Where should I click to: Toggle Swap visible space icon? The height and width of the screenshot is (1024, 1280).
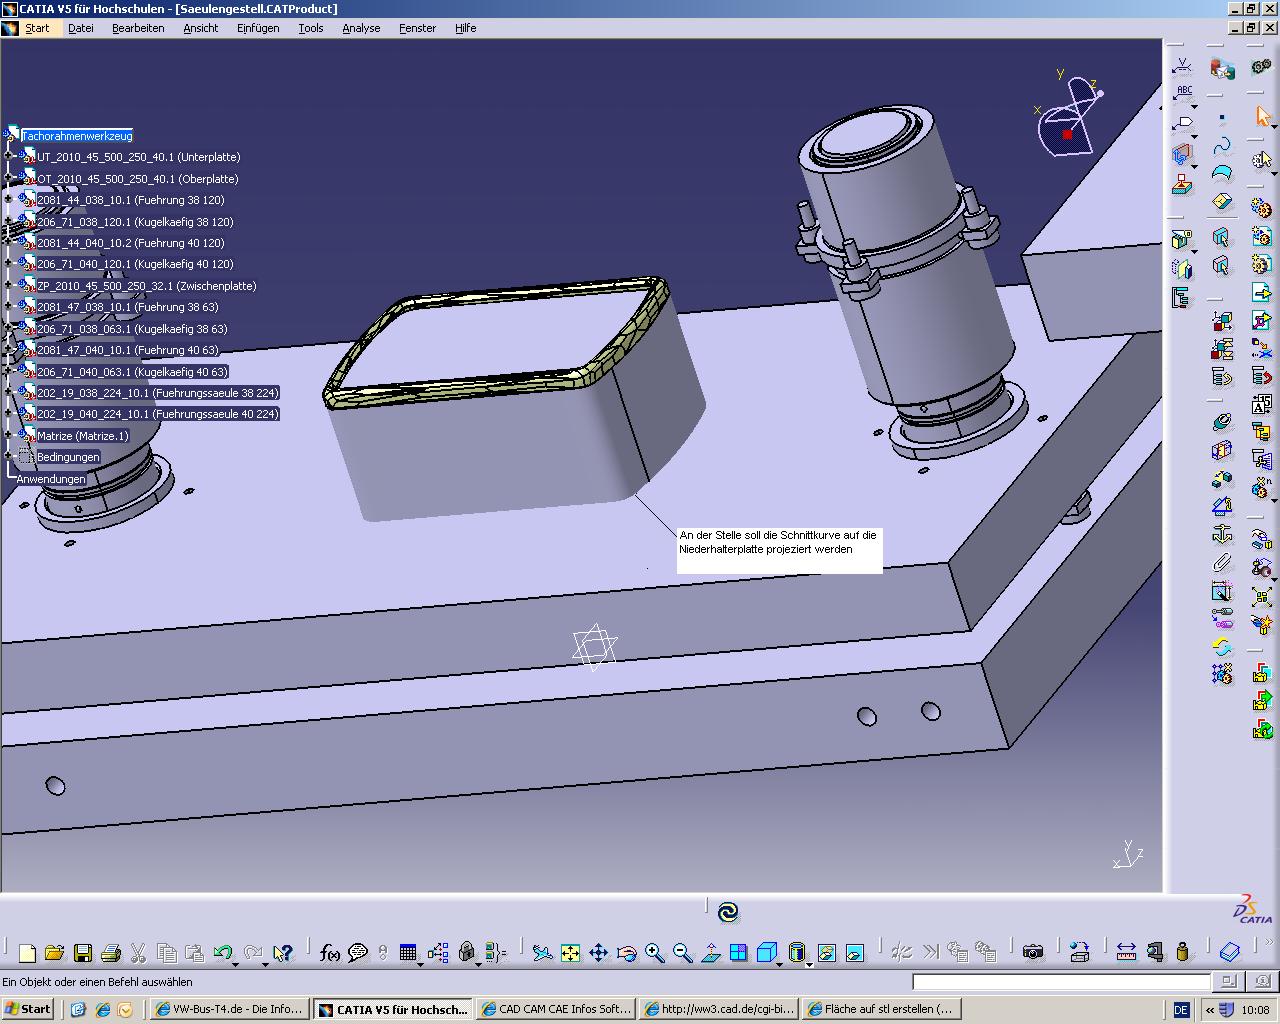tap(854, 953)
